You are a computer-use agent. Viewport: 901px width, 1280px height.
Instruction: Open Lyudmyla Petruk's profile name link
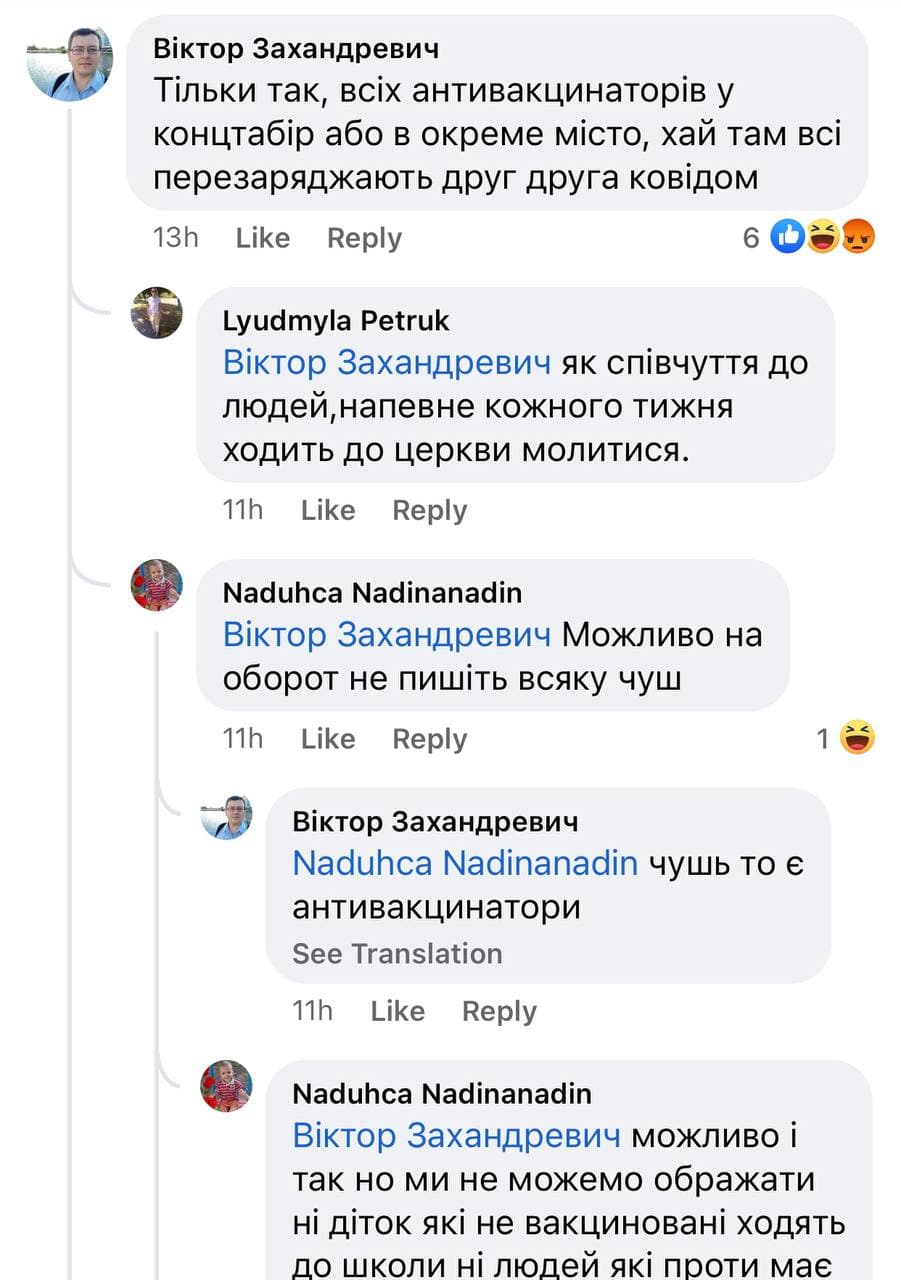(336, 321)
